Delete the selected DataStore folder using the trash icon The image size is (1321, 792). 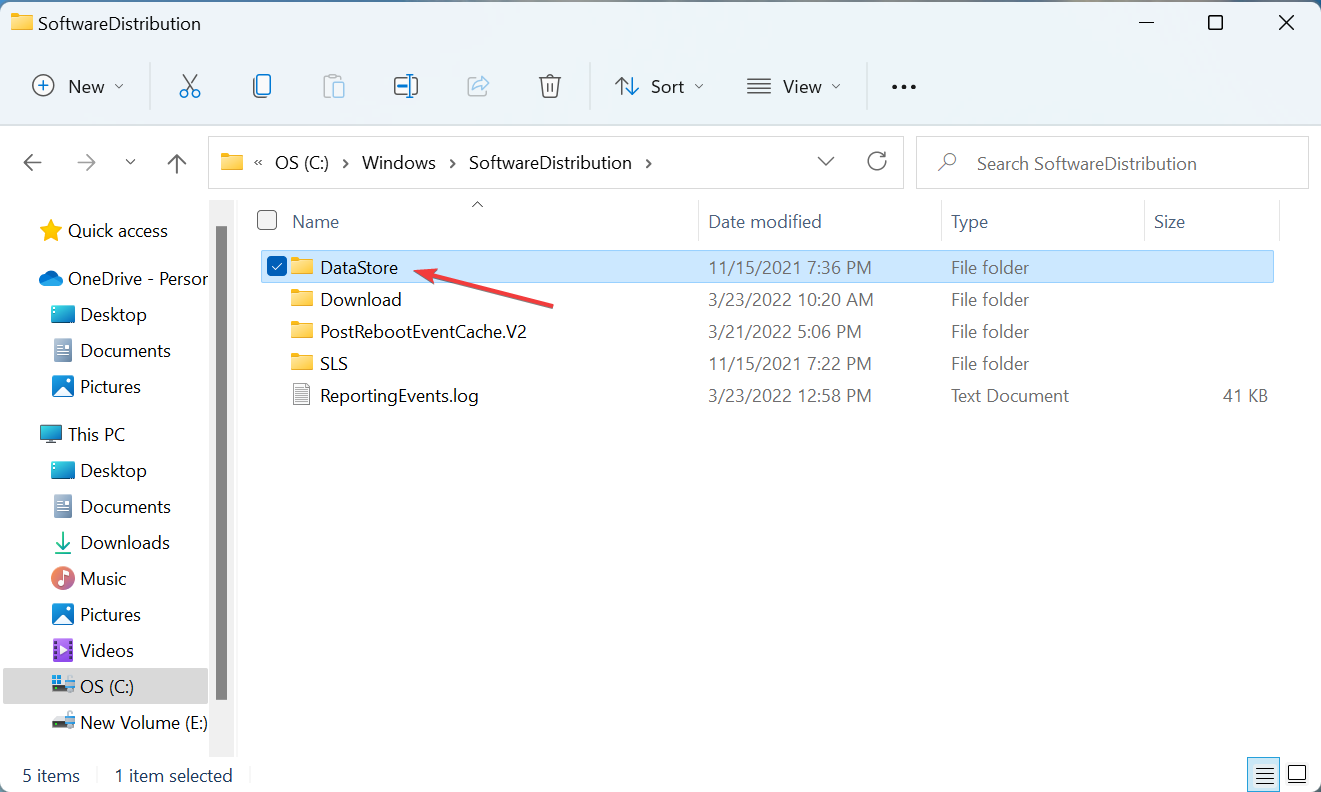[x=549, y=86]
